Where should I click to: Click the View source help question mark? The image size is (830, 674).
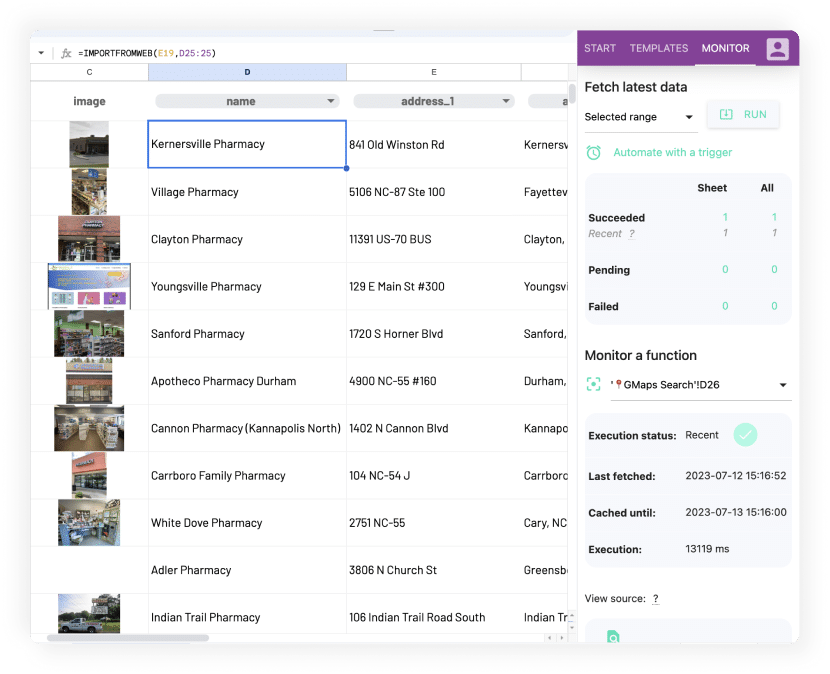coord(655,599)
